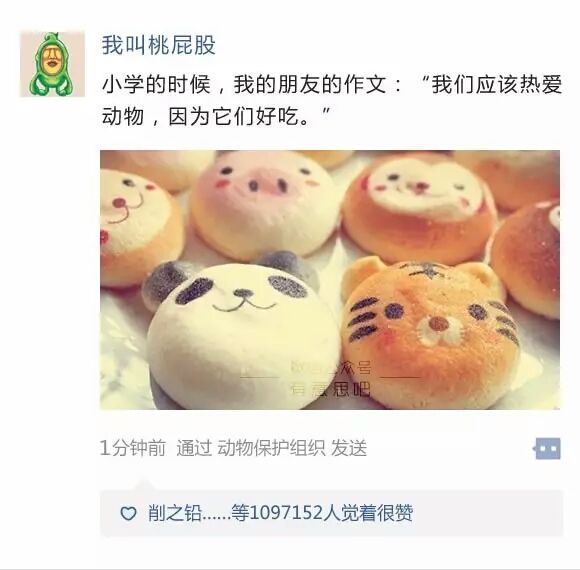The image size is (580, 570).
Task: Tap the heart icon in likes bar
Action: click(128, 513)
